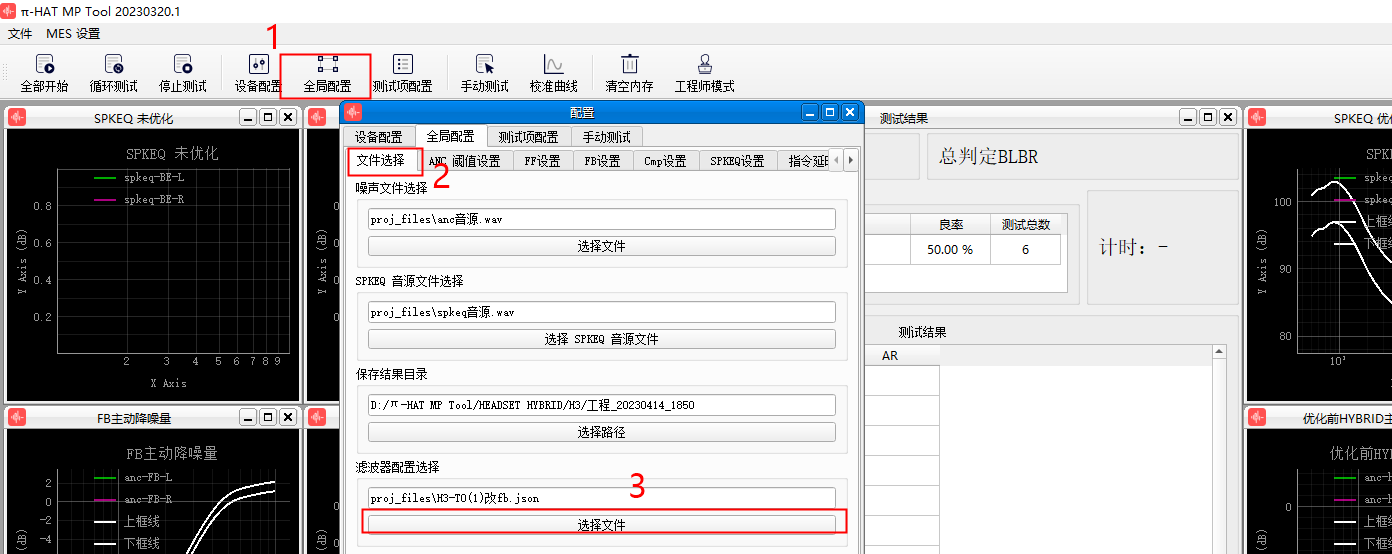1392x554 pixels.
Task: Click the 配置 dialog title icon
Action: 352,112
